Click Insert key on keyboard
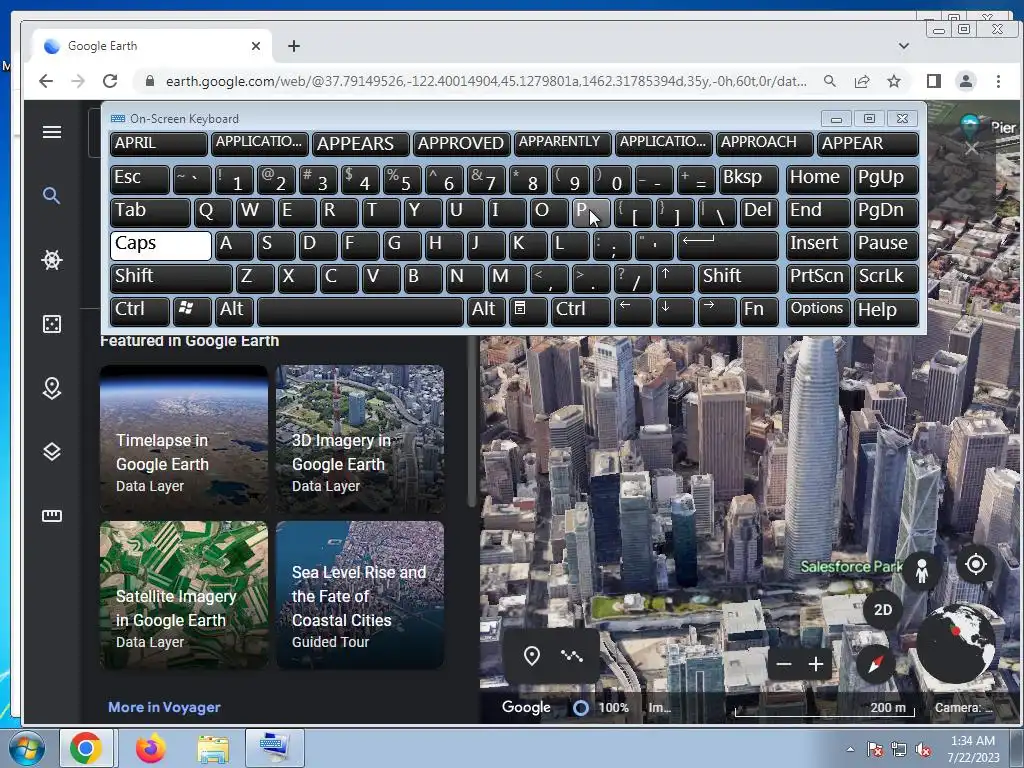The width and height of the screenshot is (1024, 768). coord(817,246)
